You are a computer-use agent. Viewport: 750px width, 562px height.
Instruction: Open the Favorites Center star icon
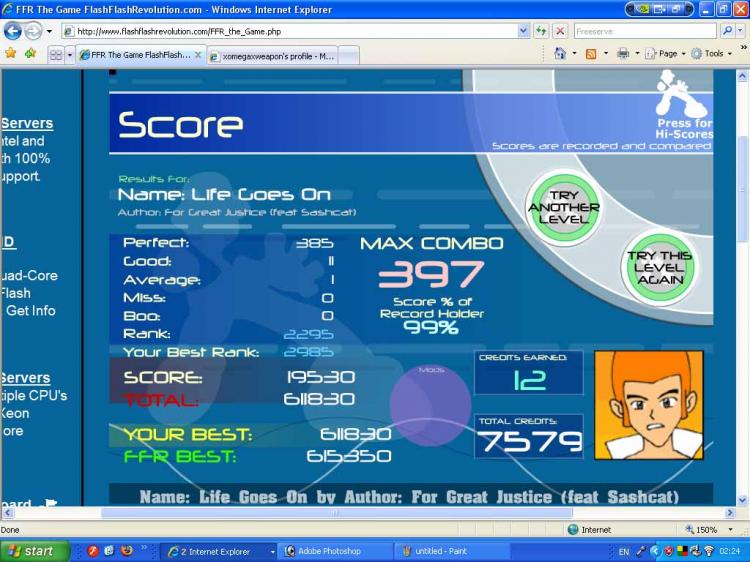tap(11, 54)
